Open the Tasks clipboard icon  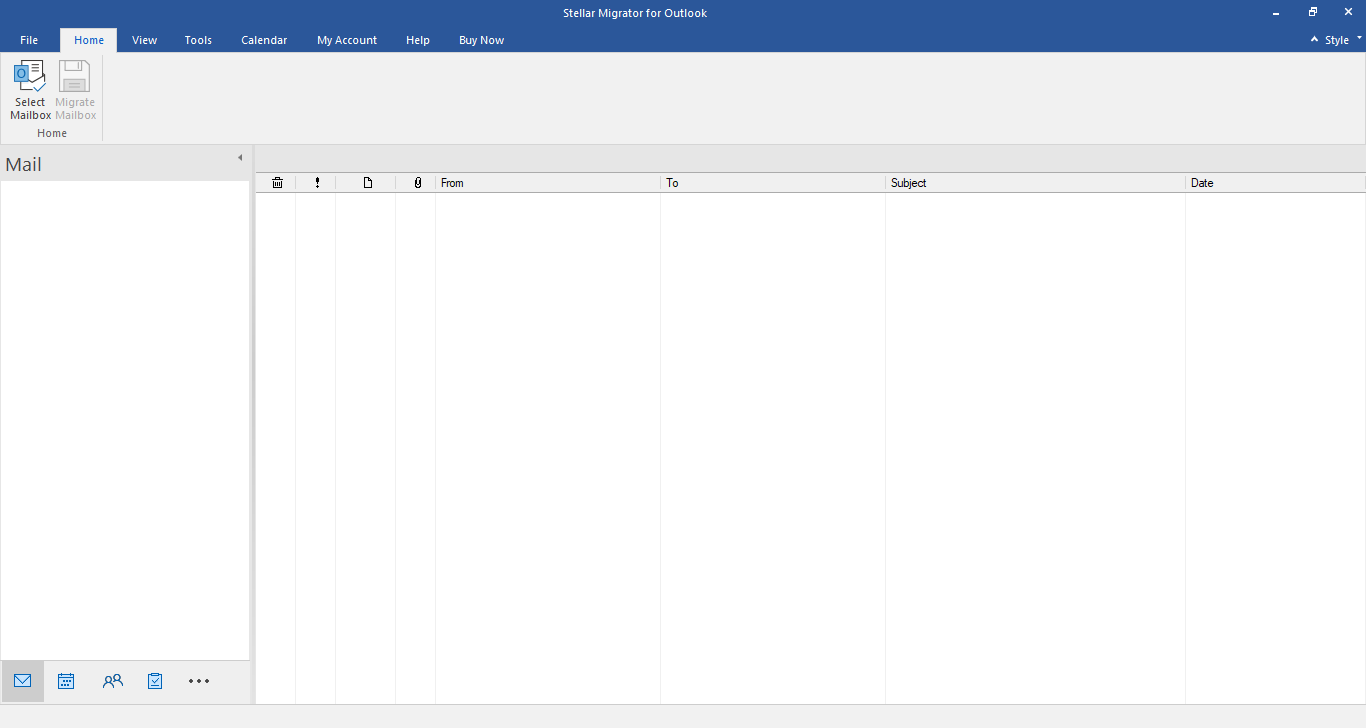(x=155, y=681)
